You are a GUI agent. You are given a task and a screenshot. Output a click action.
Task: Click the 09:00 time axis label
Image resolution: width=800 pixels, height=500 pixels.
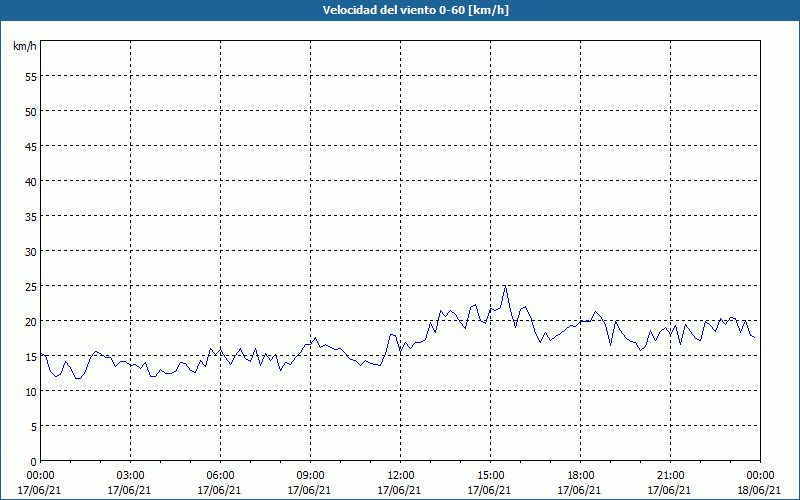coord(310,476)
